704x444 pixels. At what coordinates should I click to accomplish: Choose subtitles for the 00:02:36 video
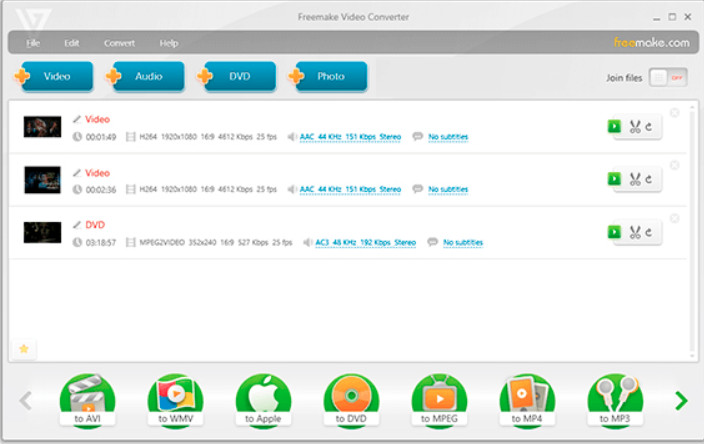pos(448,189)
